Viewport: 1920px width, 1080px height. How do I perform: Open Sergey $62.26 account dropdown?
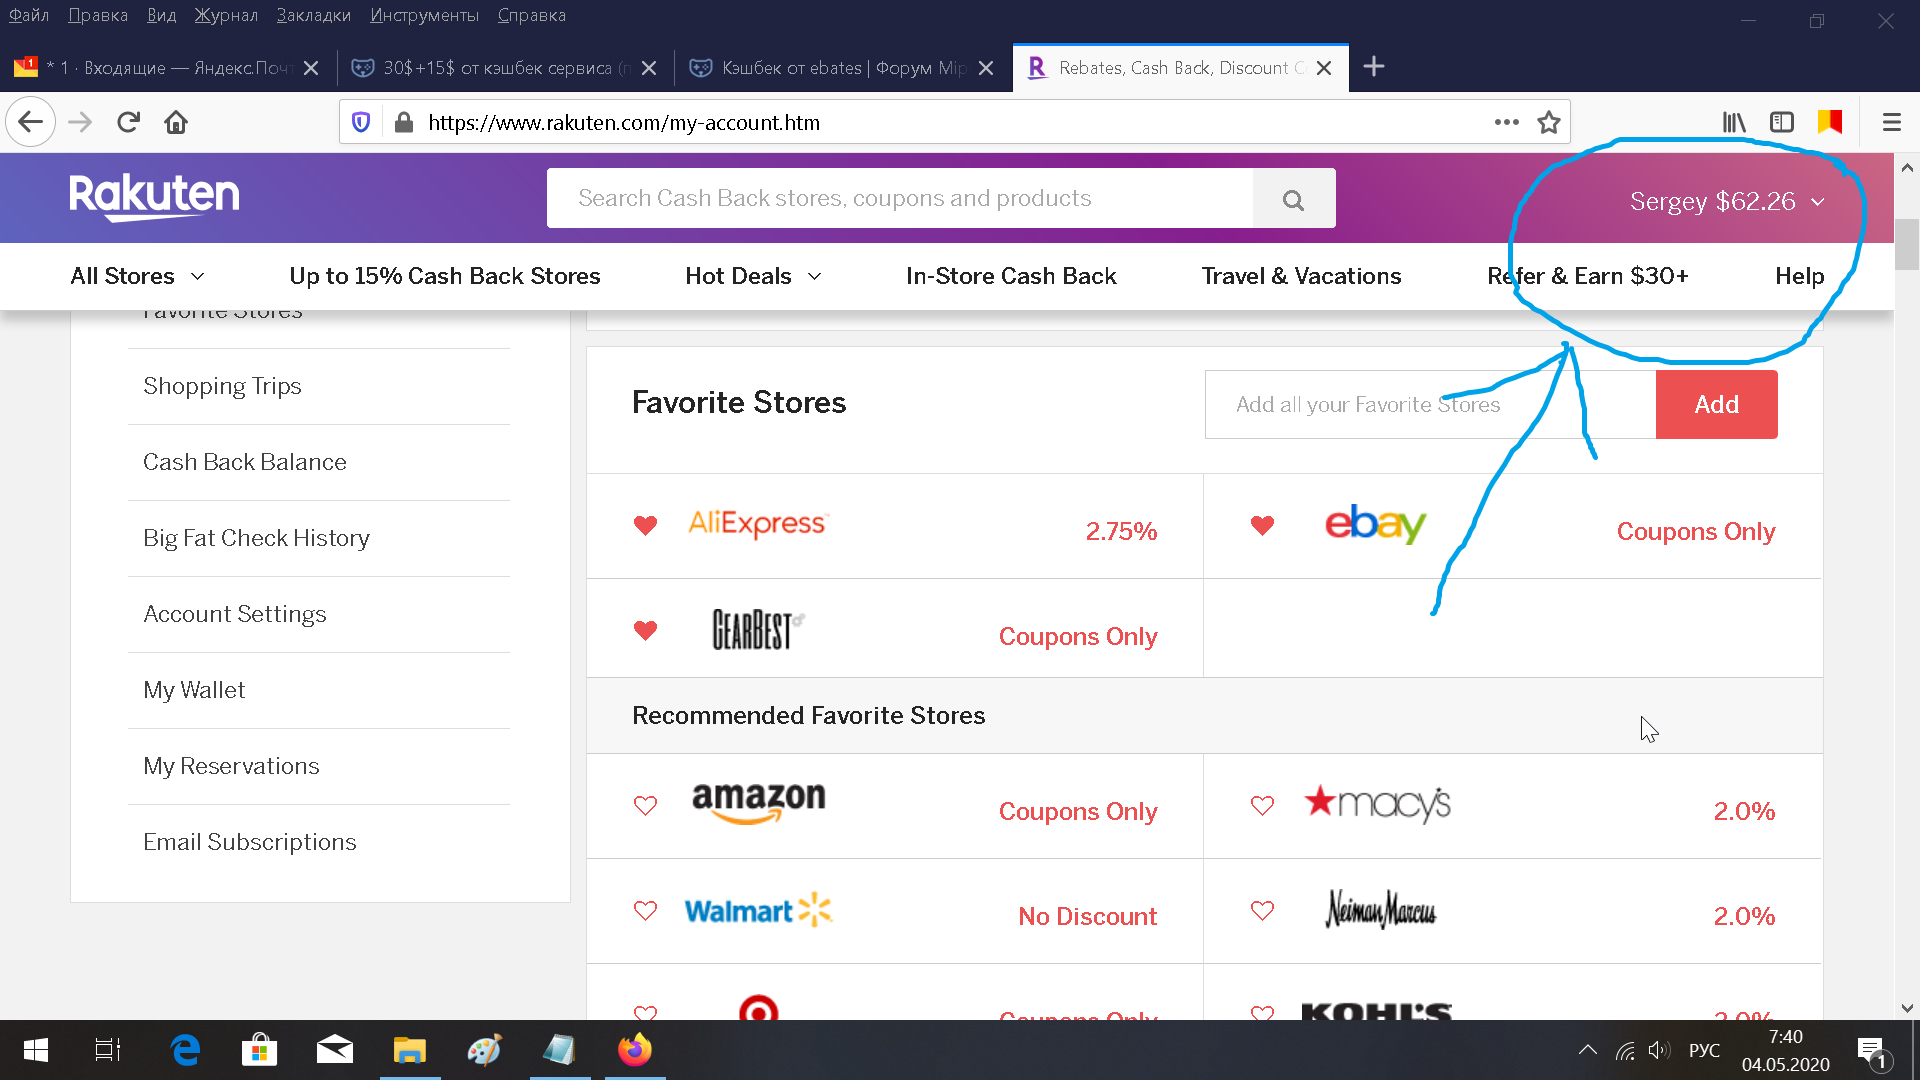click(x=1727, y=201)
